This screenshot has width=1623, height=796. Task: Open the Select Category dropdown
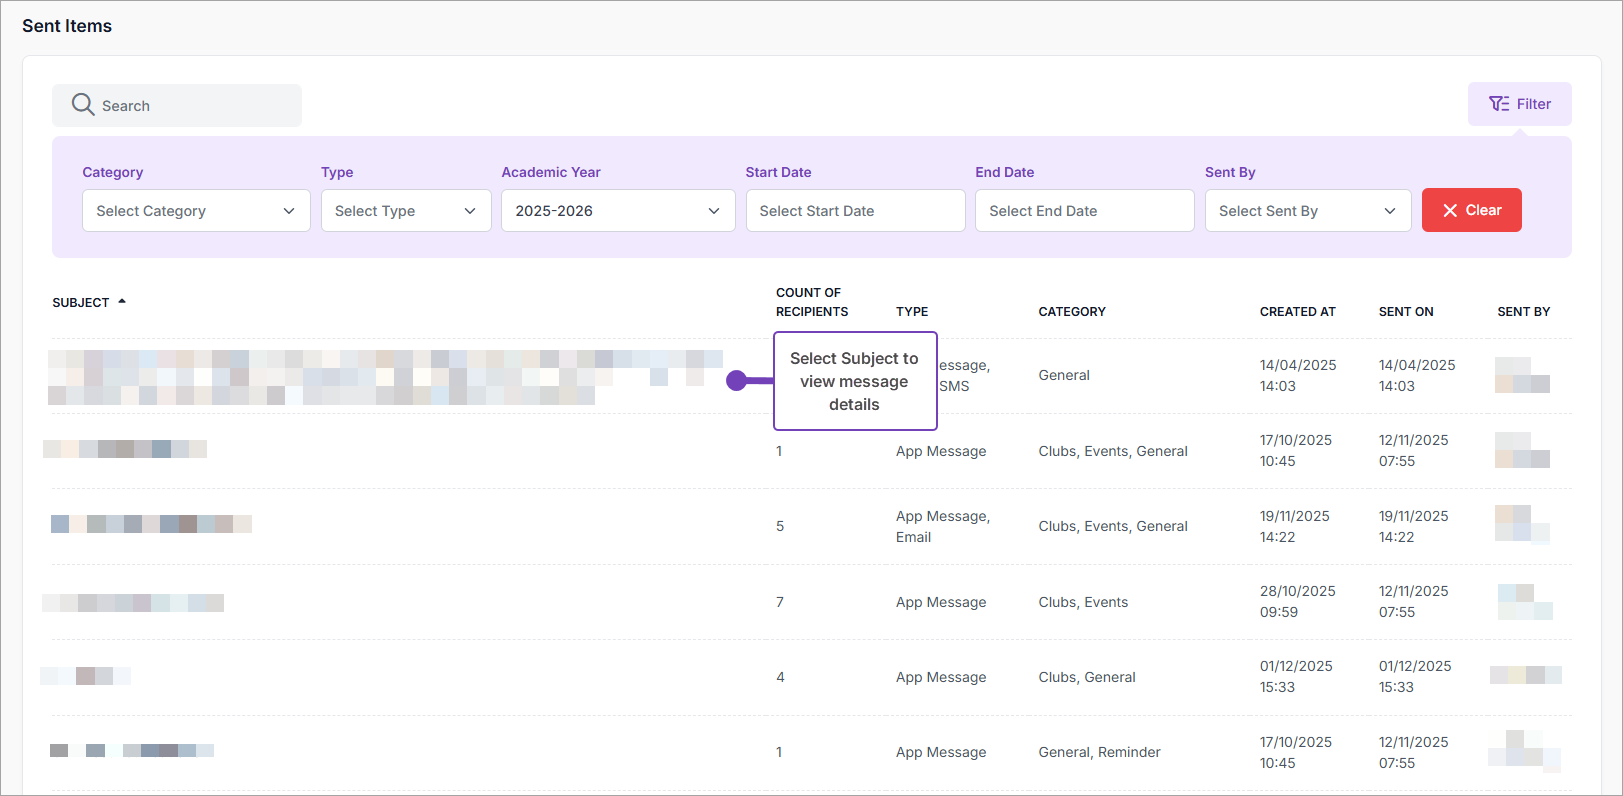click(196, 211)
